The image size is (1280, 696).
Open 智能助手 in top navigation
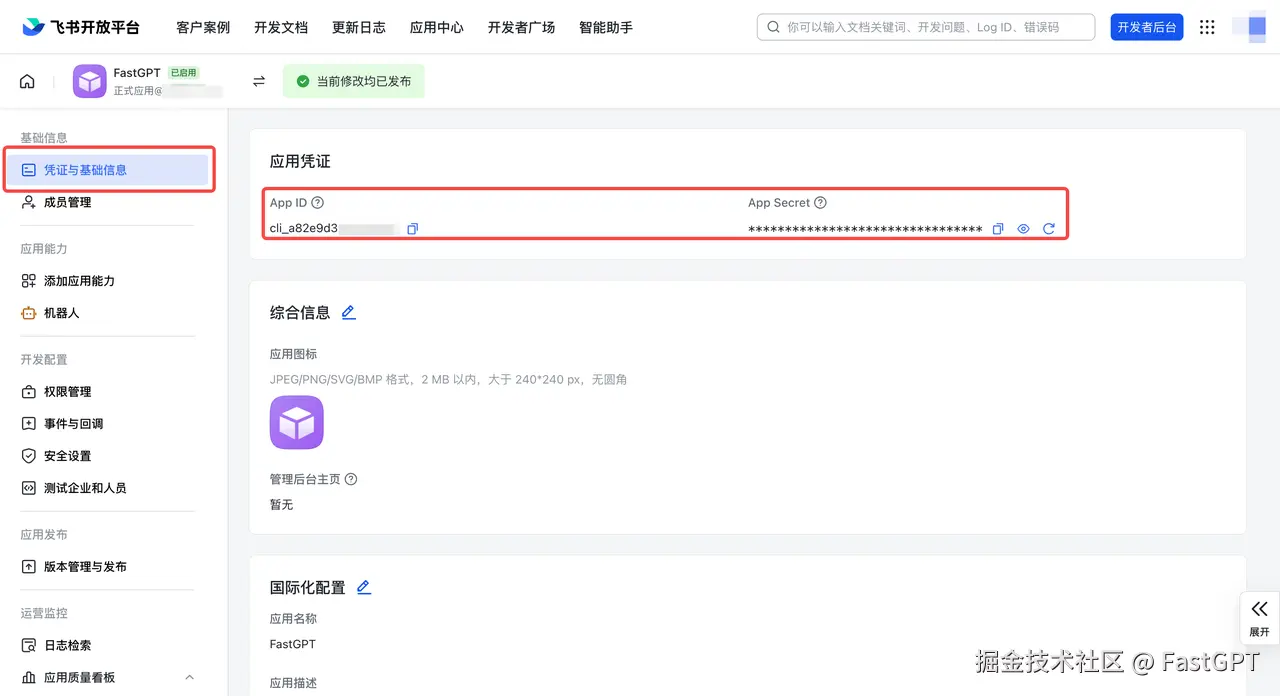tap(606, 27)
